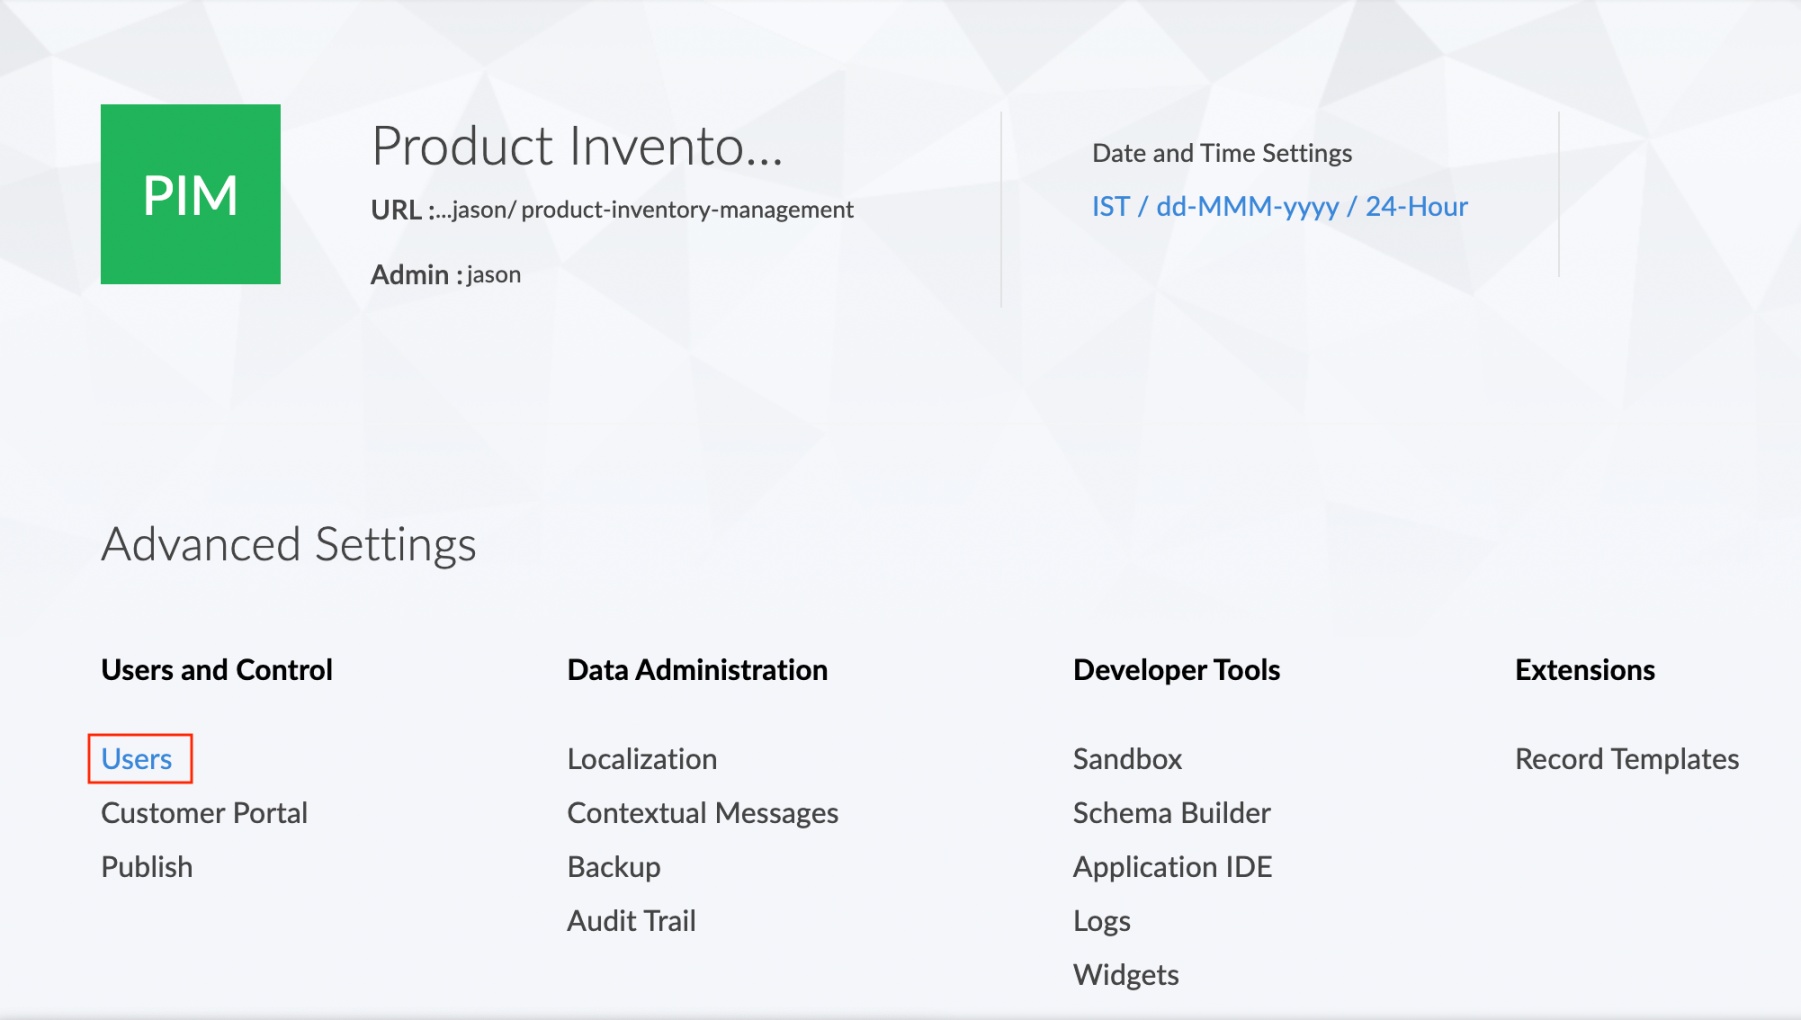Open Application IDE
This screenshot has height=1020, width=1801.
pyautogui.click(x=1172, y=867)
